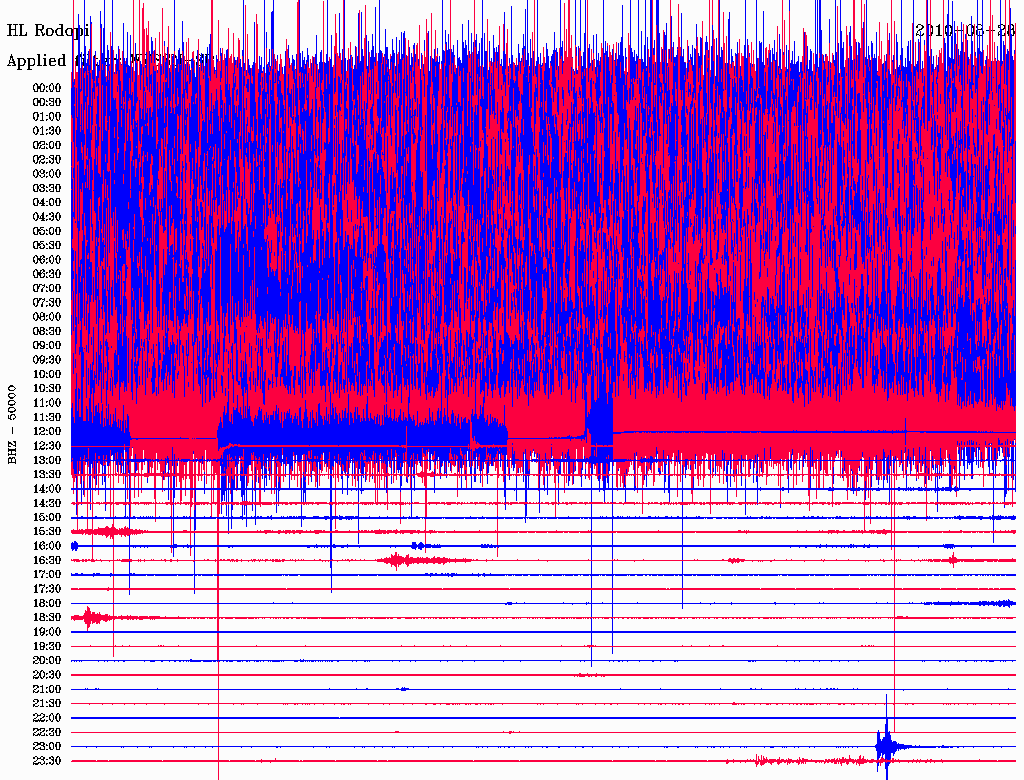Click the red wave burst on the 15:30 trace
Screen dimensions: 1024x780
[x=108, y=532]
